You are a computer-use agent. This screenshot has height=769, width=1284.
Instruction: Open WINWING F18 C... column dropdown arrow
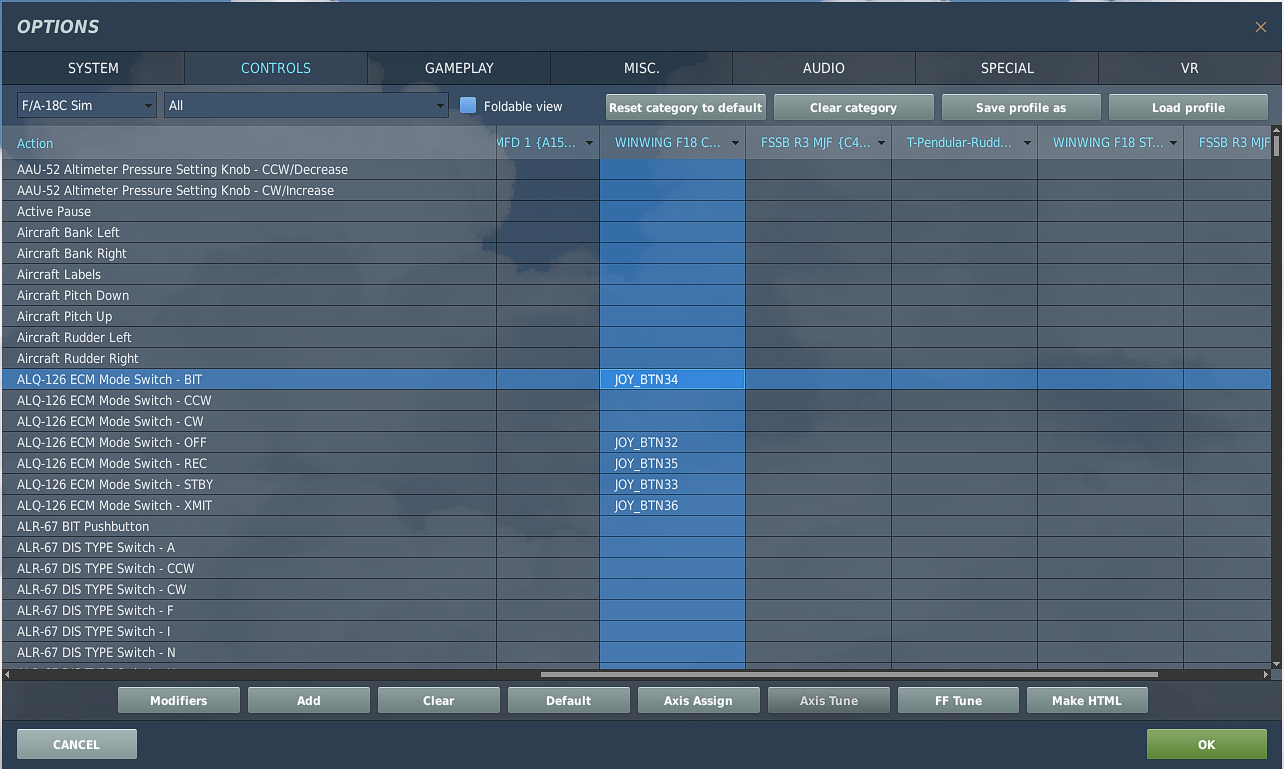click(735, 143)
